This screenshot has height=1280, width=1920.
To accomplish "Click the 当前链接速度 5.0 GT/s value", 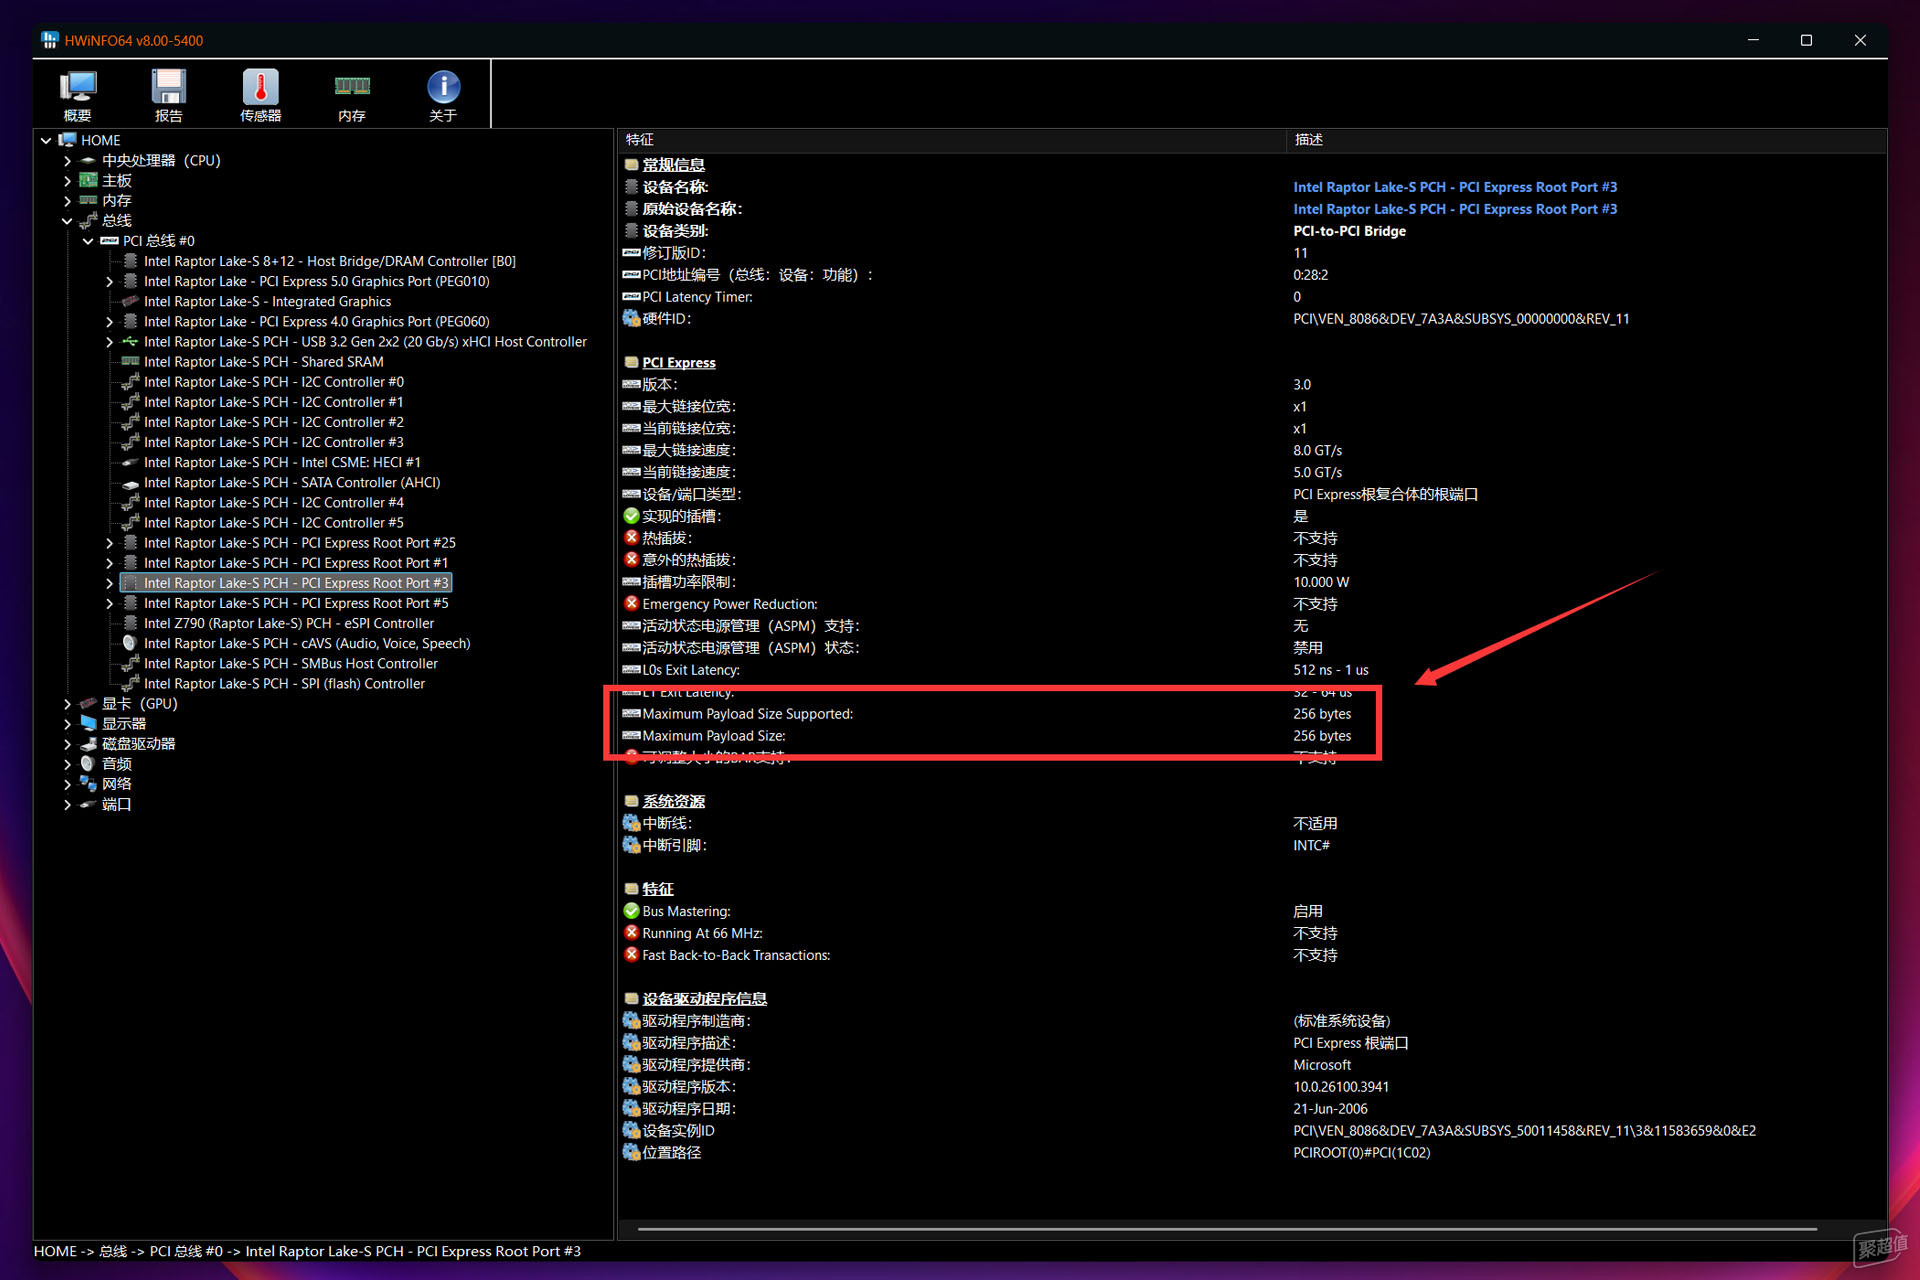I will 1317,472.
